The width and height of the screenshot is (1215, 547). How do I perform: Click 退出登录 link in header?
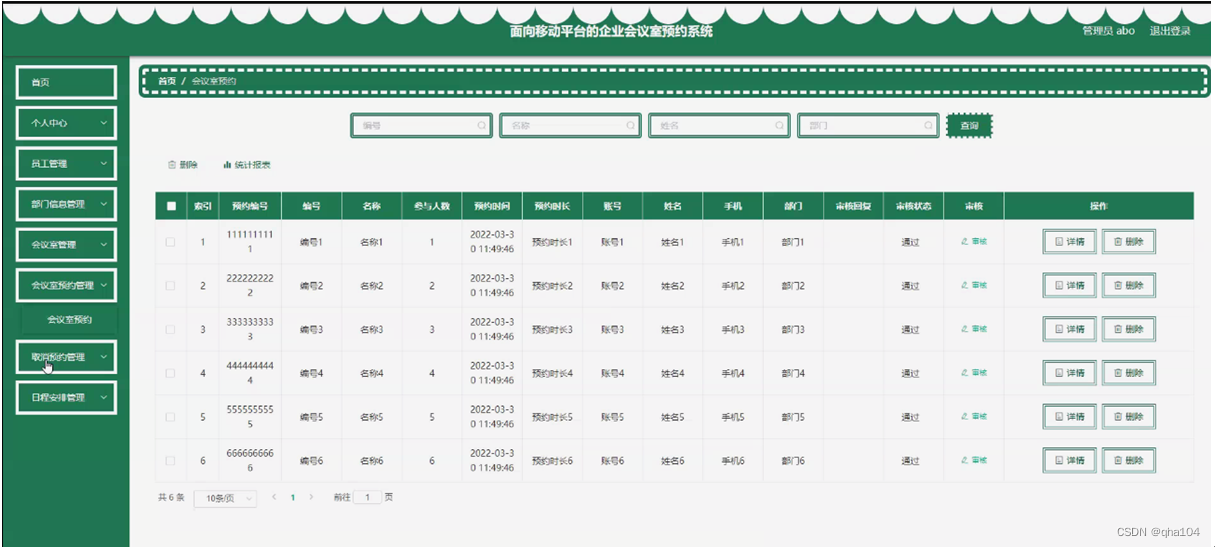coord(1170,30)
